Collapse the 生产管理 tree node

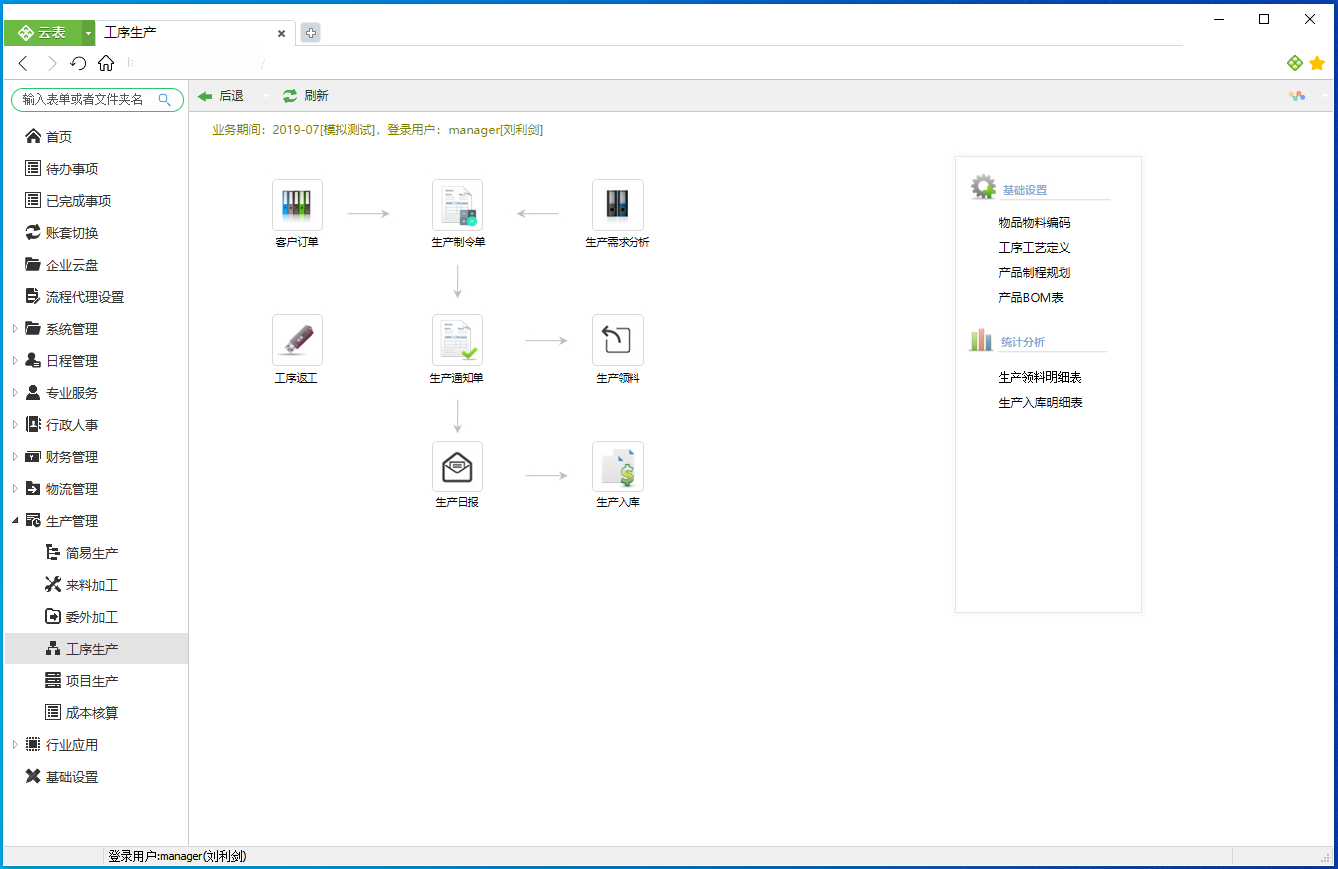[15, 521]
